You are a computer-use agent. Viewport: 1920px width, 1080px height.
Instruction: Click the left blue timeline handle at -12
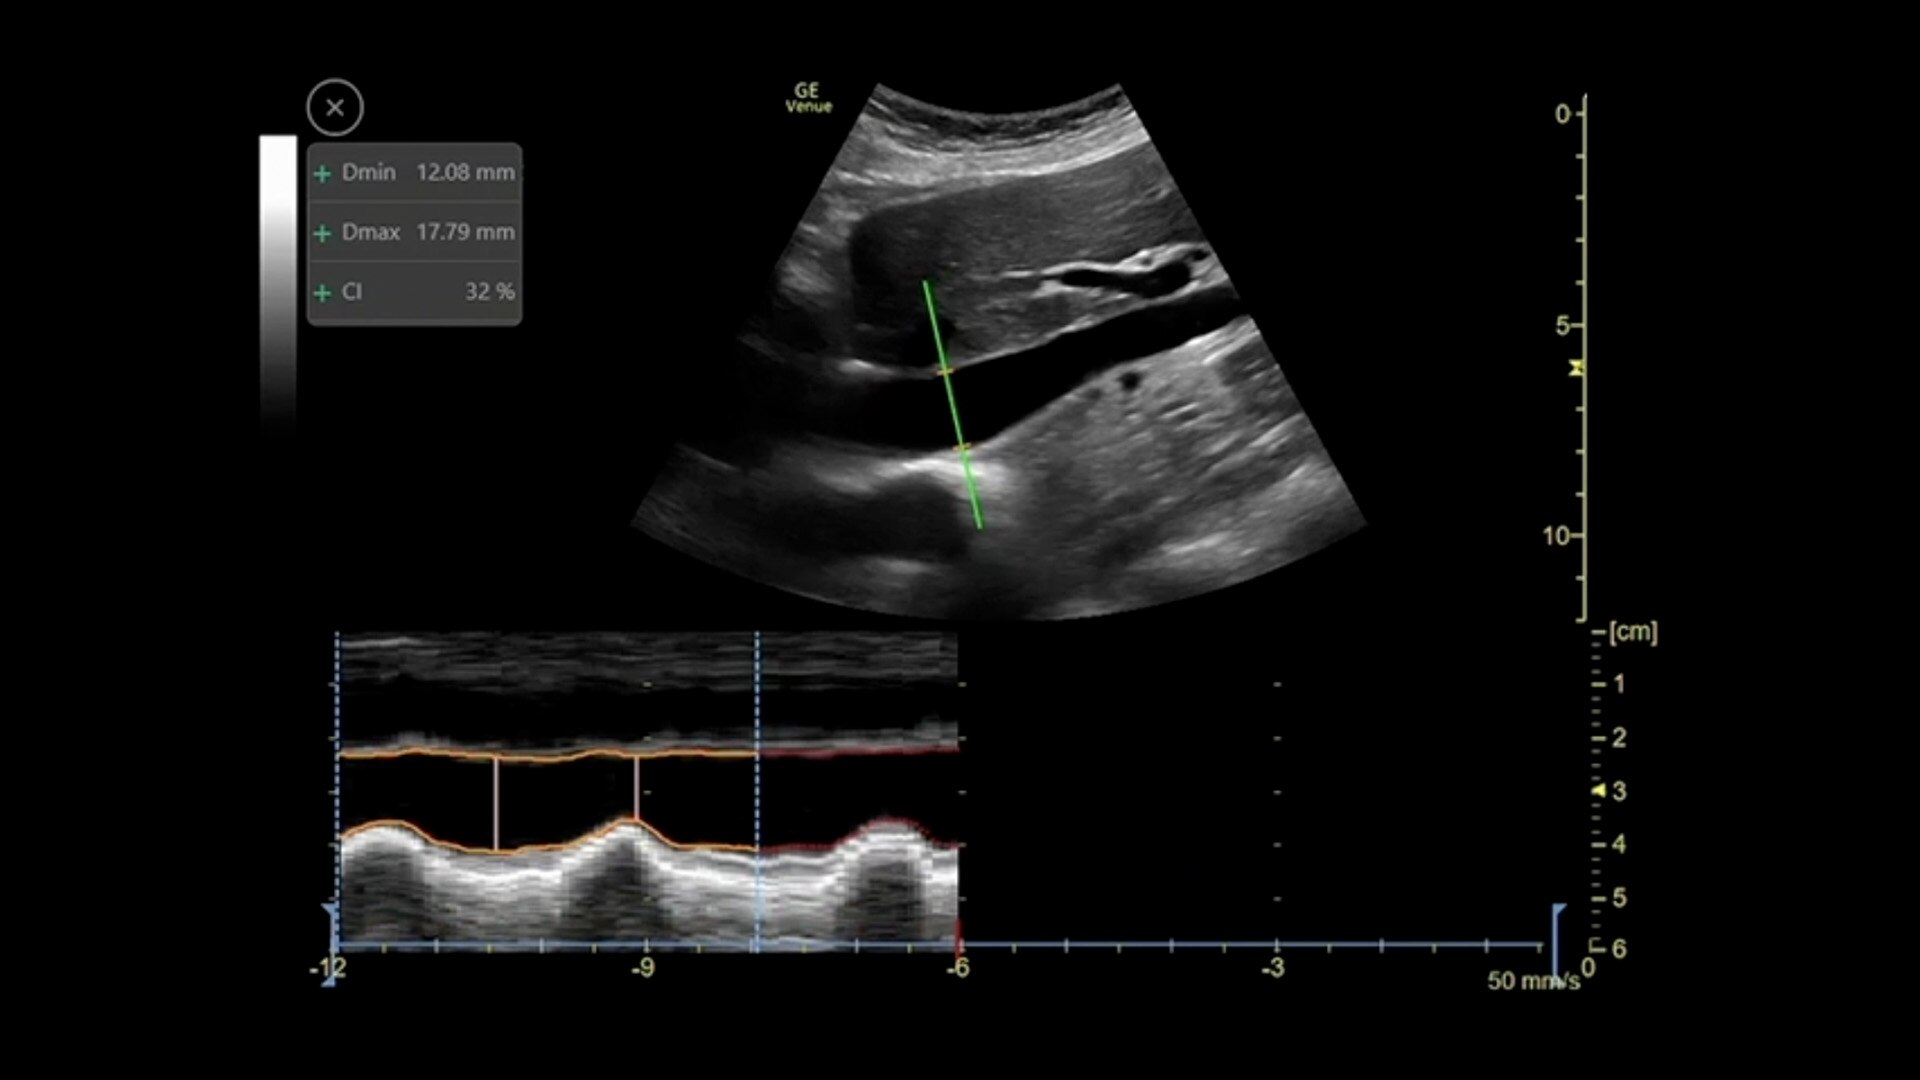coord(330,944)
